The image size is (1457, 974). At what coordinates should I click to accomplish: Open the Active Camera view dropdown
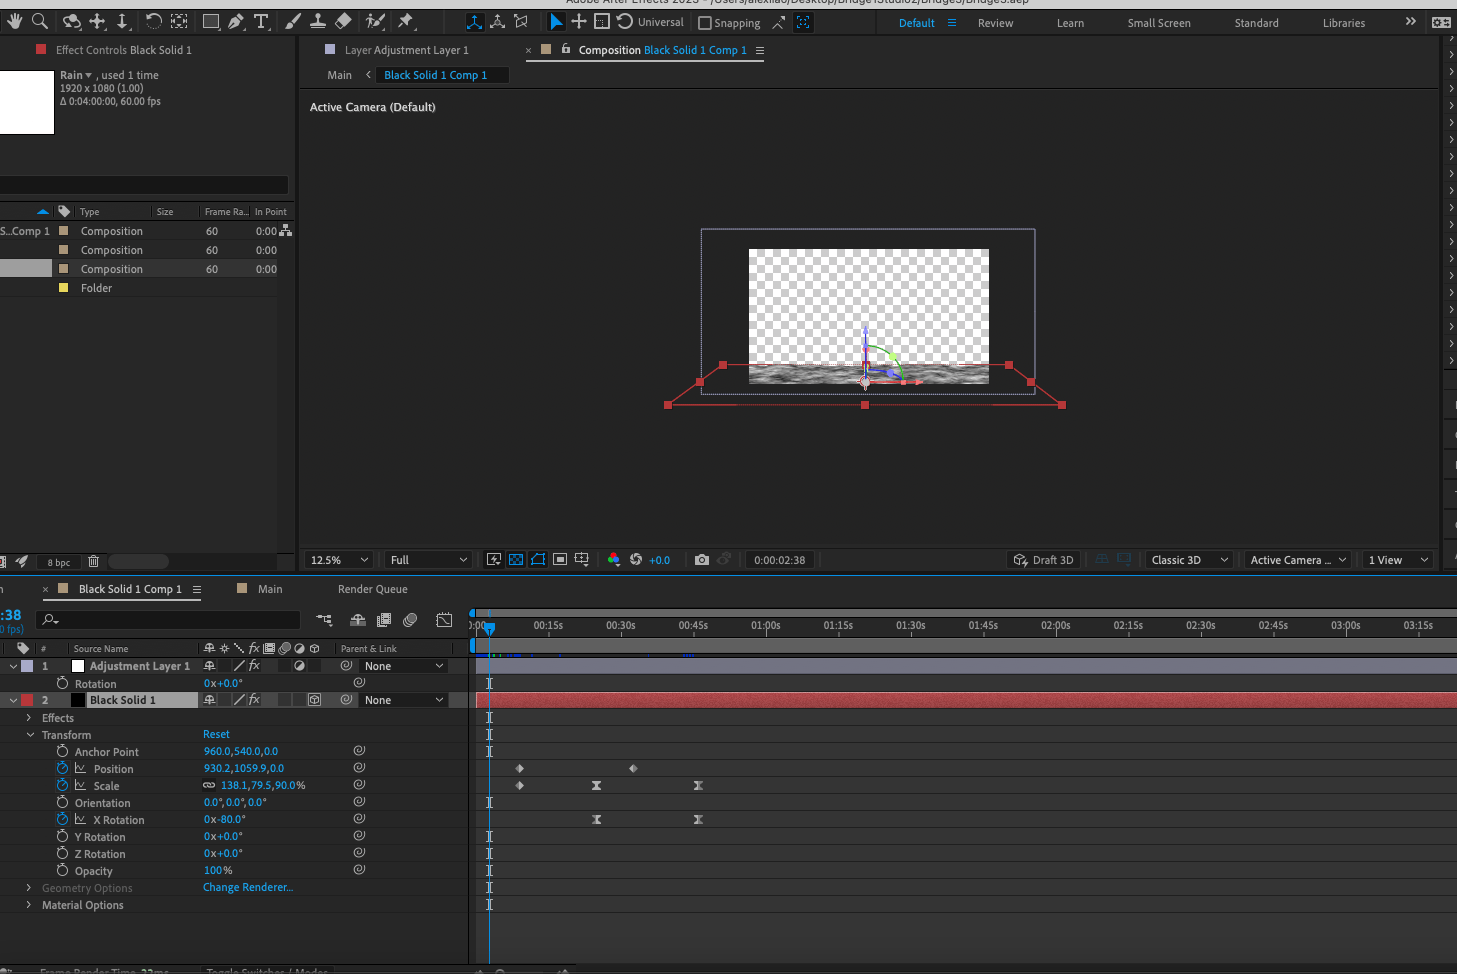(1298, 560)
